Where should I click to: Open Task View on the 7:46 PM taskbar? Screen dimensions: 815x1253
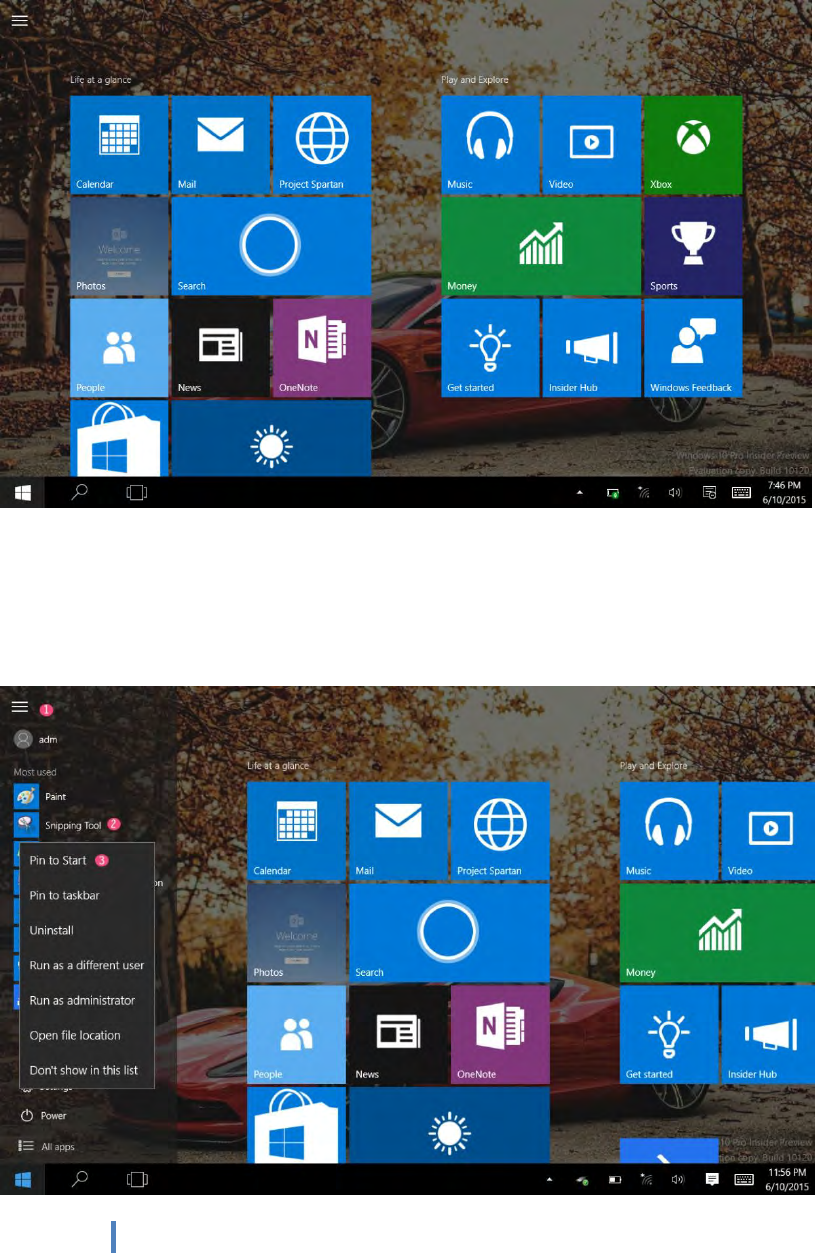(137, 492)
